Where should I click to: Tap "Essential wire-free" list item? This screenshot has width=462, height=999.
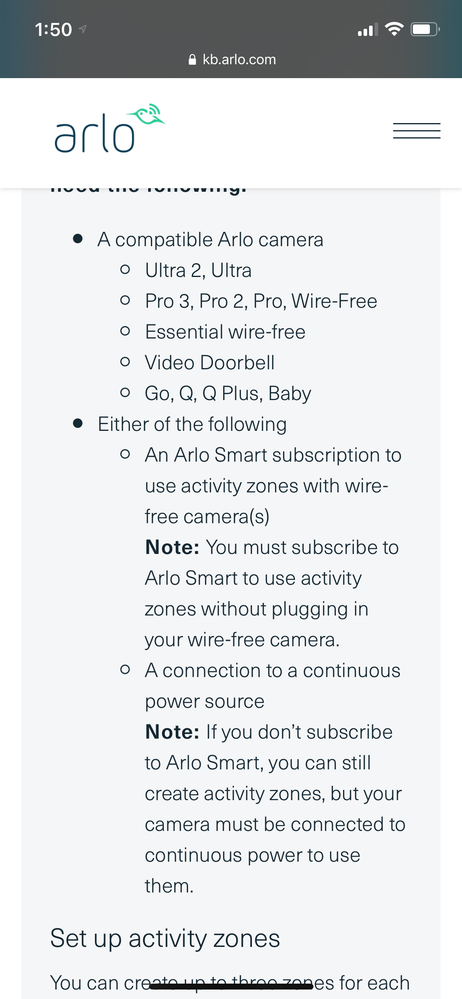coord(225,331)
